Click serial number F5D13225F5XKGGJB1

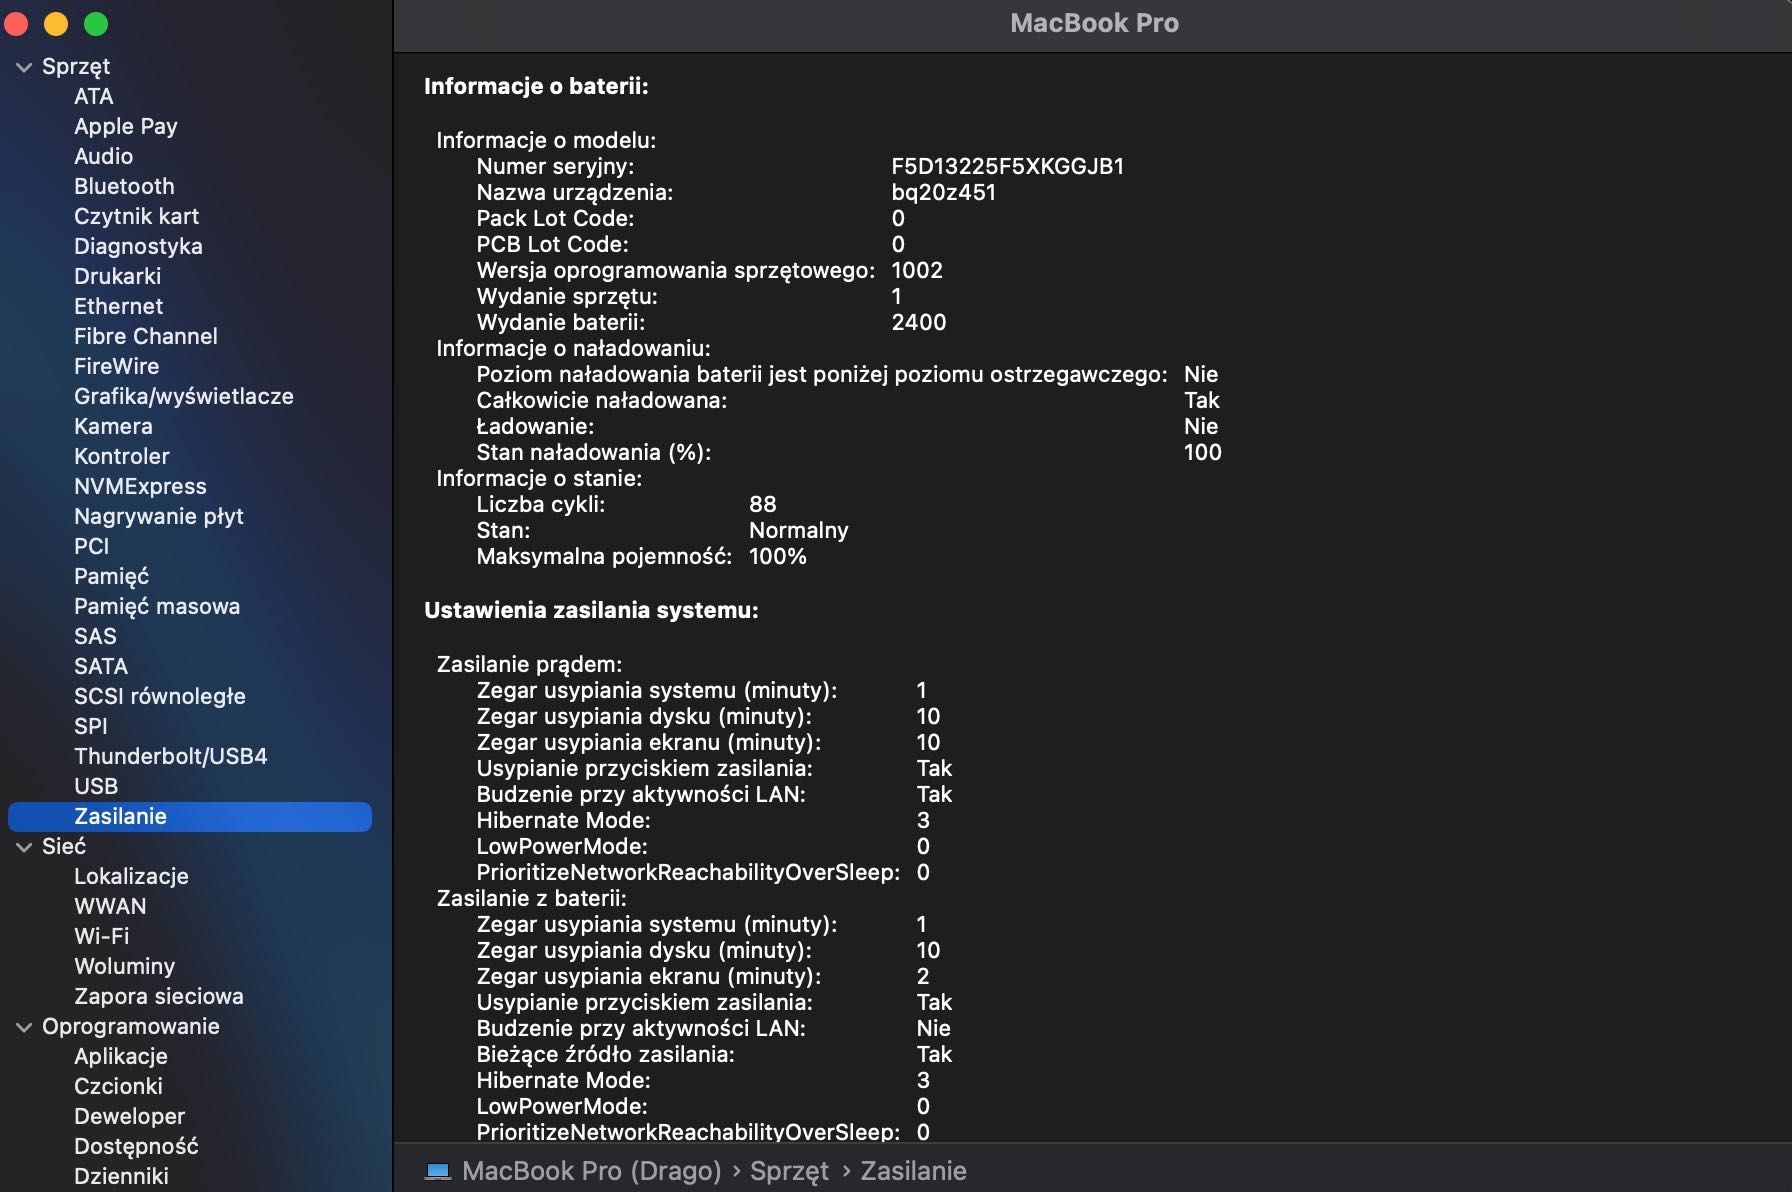1008,166
